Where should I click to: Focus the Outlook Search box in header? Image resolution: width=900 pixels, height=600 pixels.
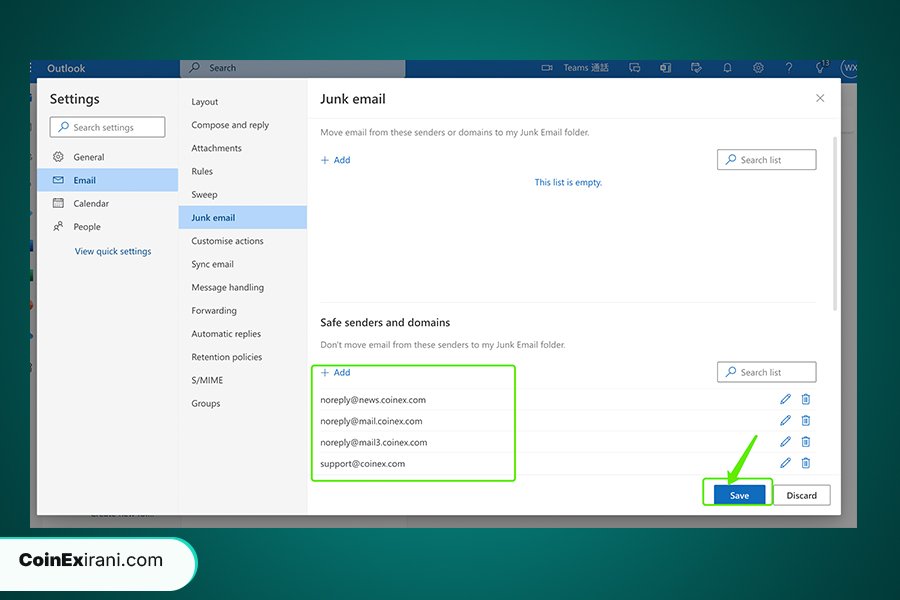(x=293, y=68)
